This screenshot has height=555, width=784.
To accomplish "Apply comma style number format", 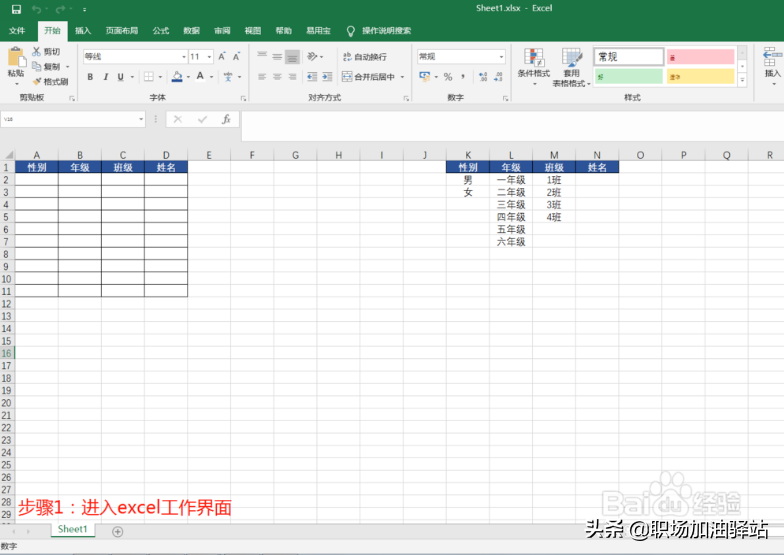I will (463, 76).
